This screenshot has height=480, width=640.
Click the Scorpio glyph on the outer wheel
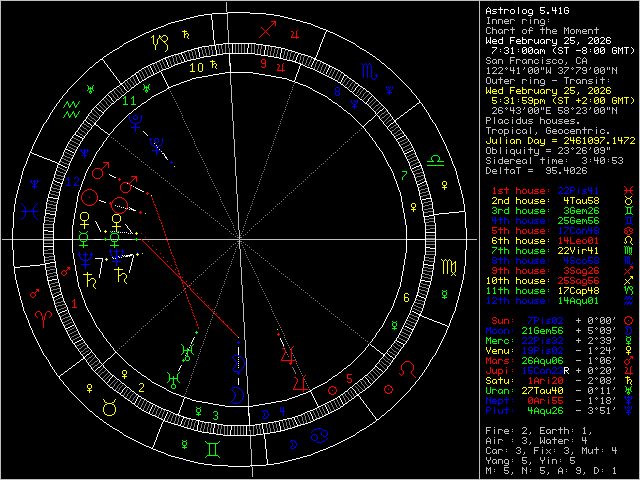(370, 72)
